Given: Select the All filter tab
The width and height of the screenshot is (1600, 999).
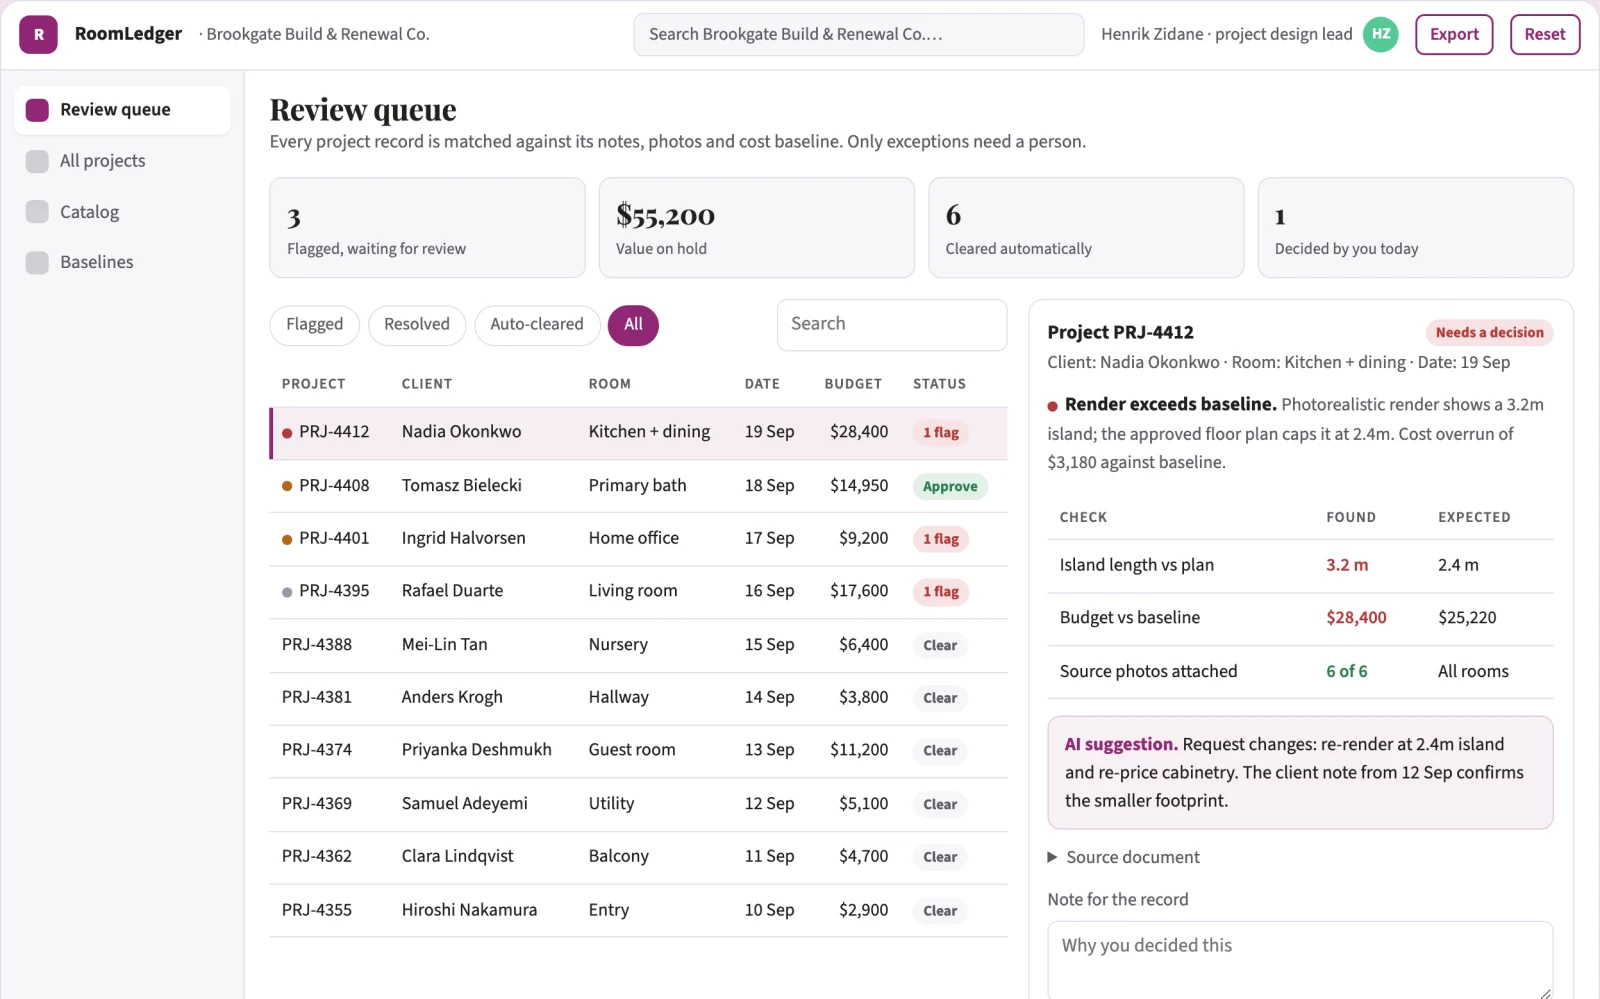Looking at the screenshot, I should coord(633,325).
